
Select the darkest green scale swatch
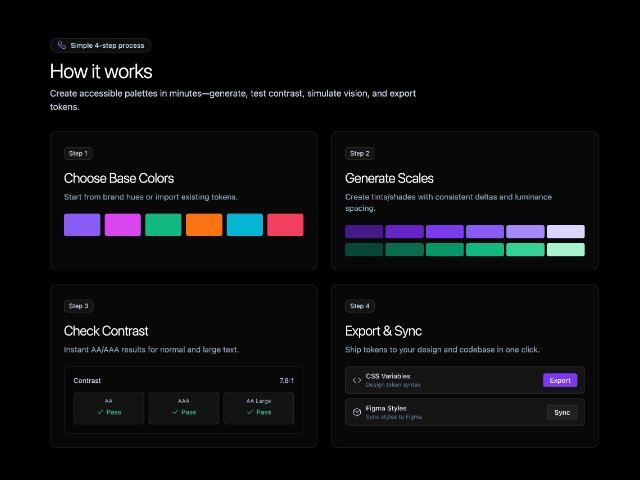click(x=364, y=249)
